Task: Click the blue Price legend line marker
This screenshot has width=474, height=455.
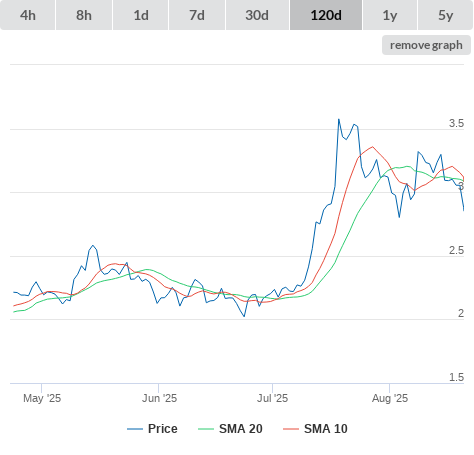Action: (x=135, y=429)
